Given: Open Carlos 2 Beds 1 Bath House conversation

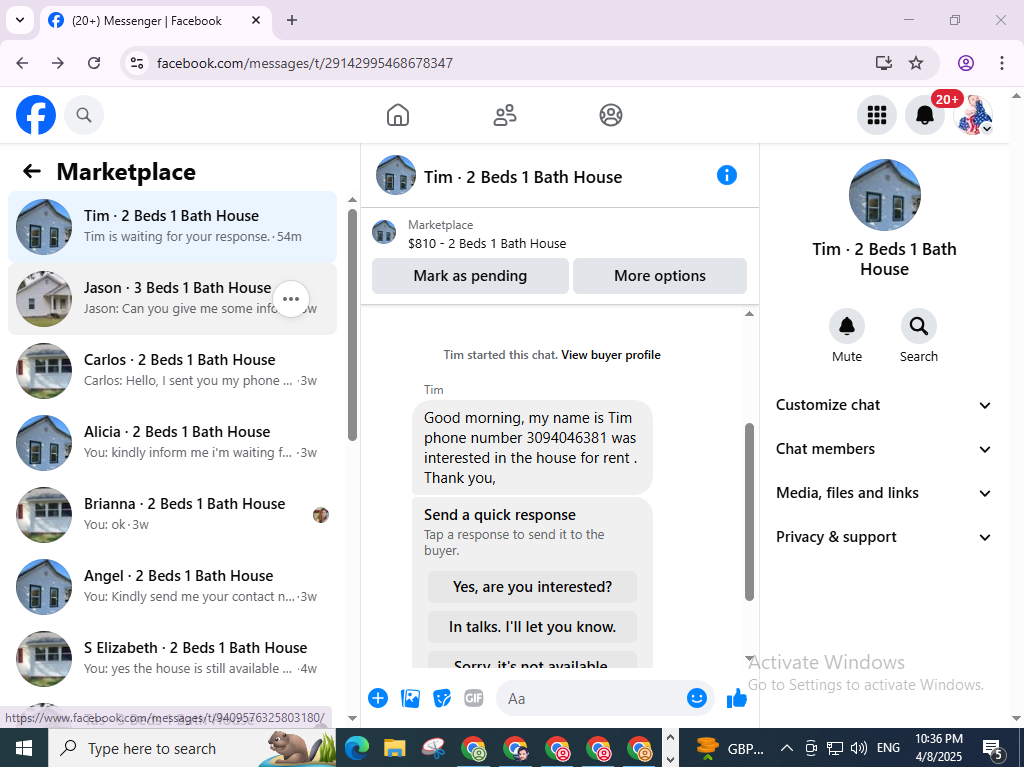Looking at the screenshot, I should pos(172,370).
